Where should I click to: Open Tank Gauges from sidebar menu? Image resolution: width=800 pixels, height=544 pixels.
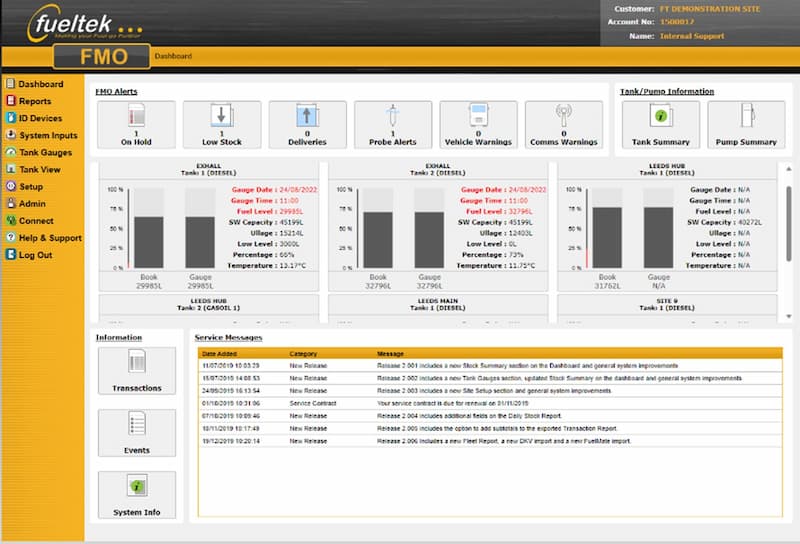[x=47, y=153]
